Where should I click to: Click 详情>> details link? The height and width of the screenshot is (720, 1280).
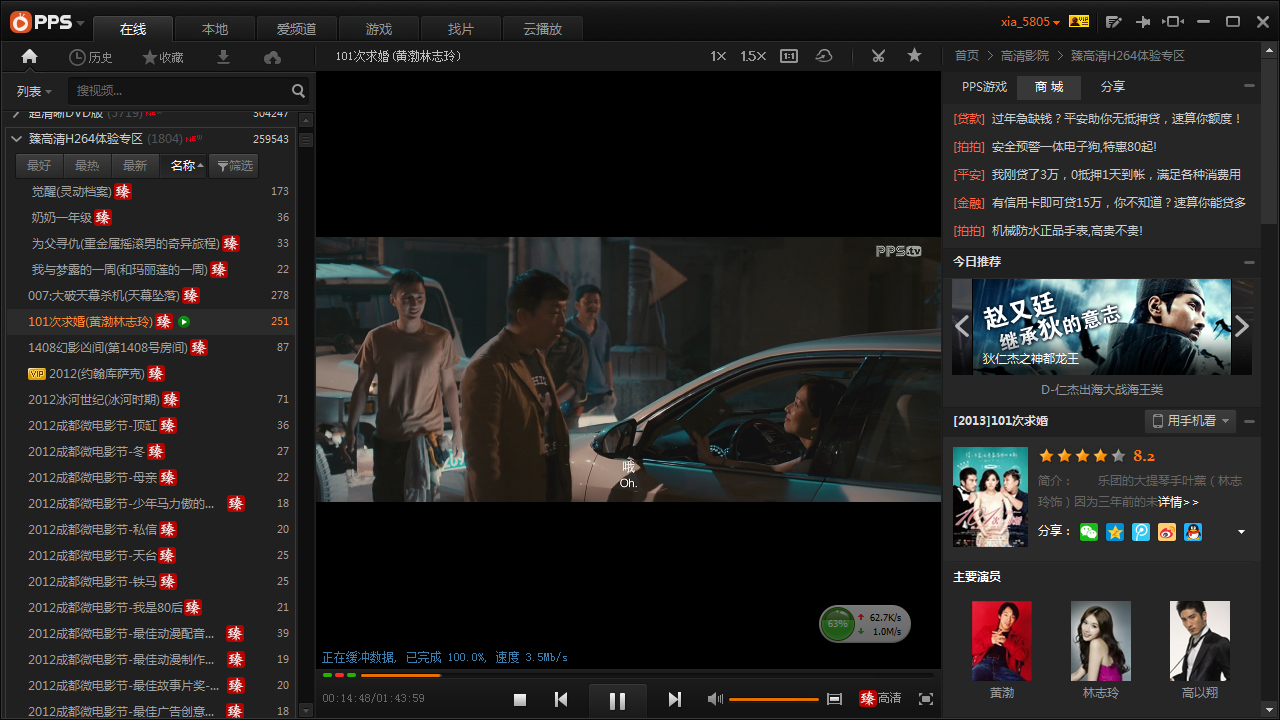[1178, 502]
